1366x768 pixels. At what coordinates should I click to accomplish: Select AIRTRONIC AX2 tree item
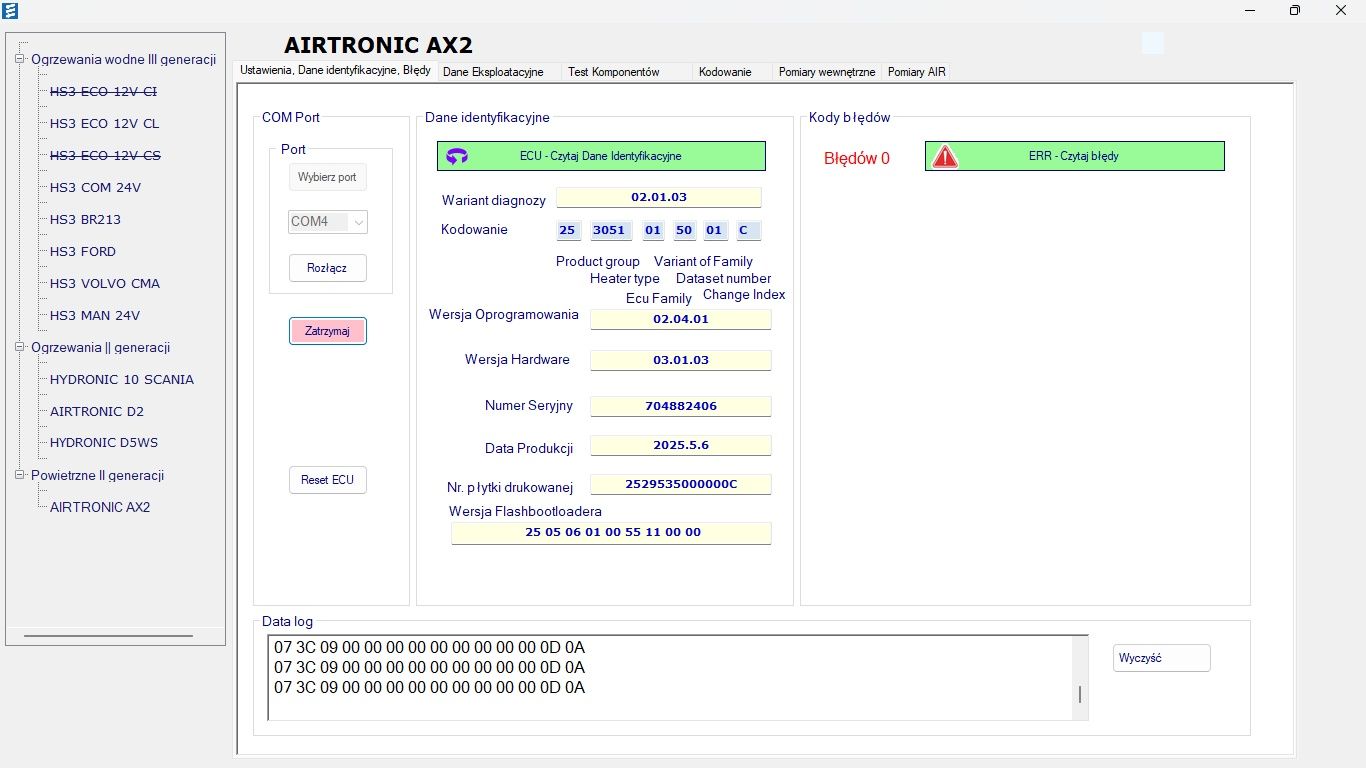(x=100, y=507)
